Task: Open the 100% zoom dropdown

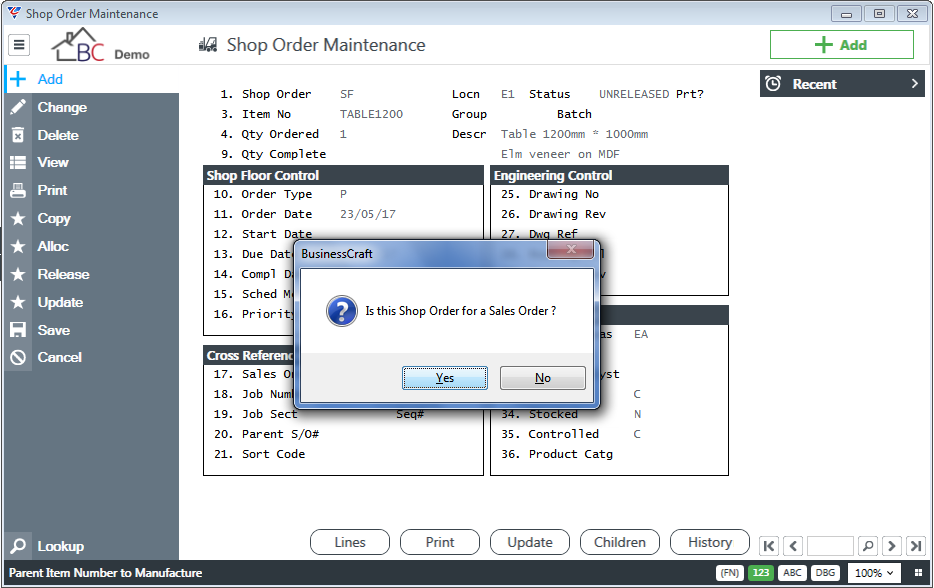Action: pyautogui.click(x=873, y=573)
